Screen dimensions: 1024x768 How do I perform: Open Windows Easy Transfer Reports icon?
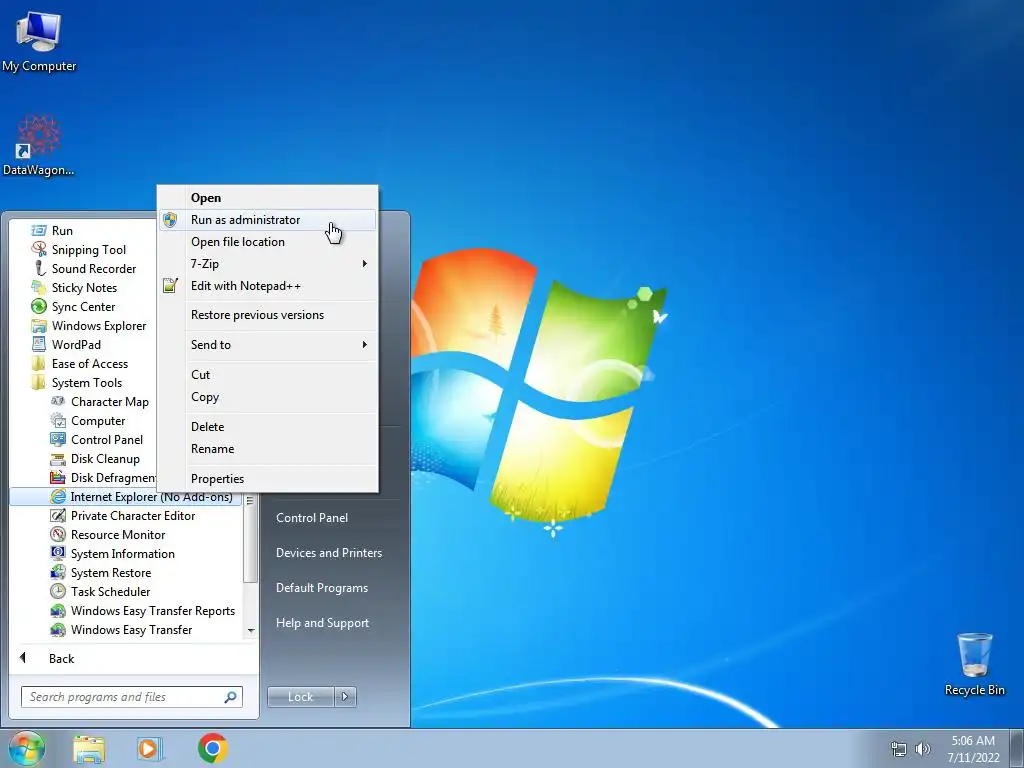(58, 610)
